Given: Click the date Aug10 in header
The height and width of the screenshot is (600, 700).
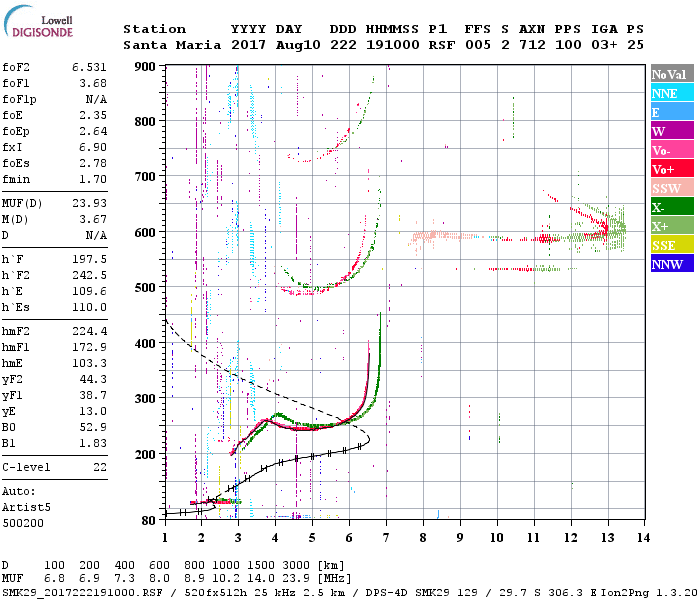Looking at the screenshot, I should [x=298, y=45].
